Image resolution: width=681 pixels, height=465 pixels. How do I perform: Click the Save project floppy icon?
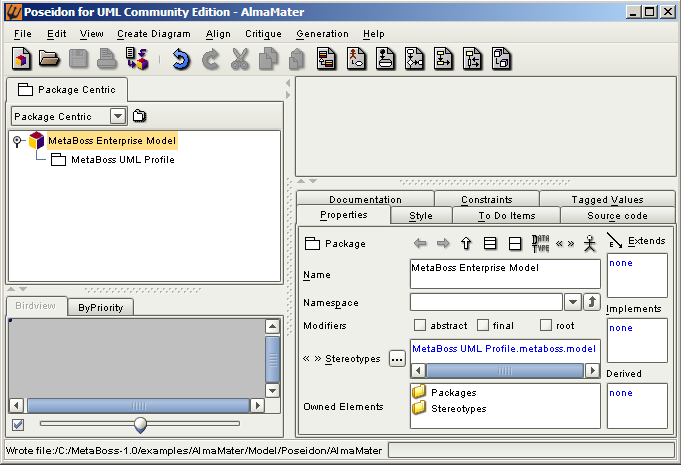point(78,59)
